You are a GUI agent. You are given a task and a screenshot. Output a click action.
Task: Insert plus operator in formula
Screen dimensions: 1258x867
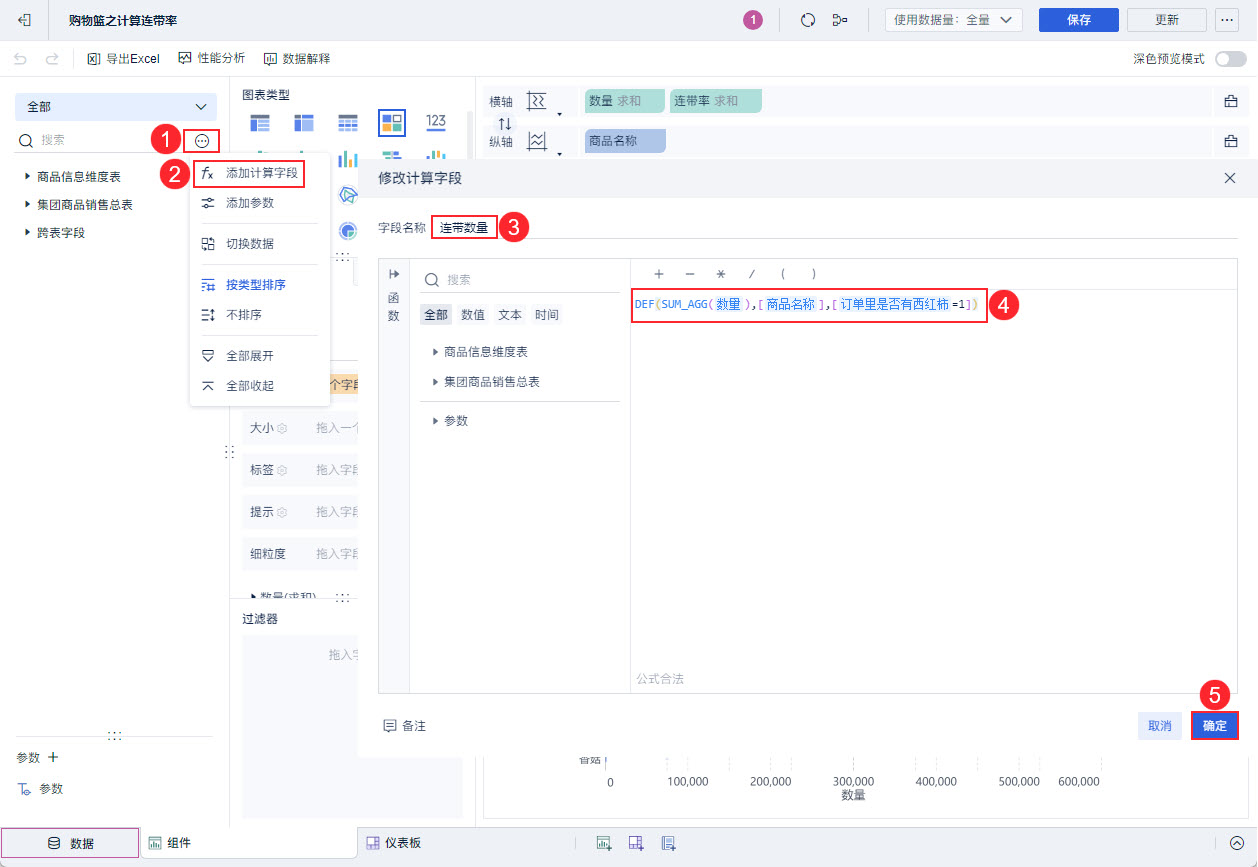[659, 274]
